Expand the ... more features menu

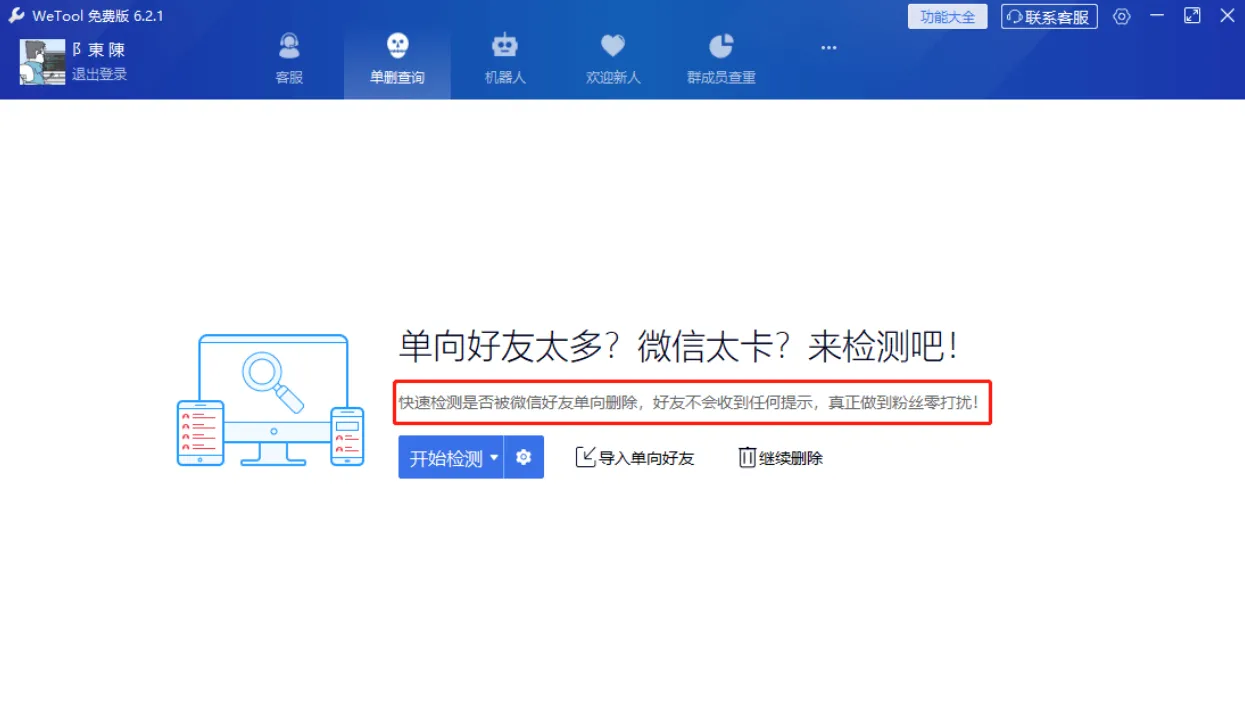828,47
